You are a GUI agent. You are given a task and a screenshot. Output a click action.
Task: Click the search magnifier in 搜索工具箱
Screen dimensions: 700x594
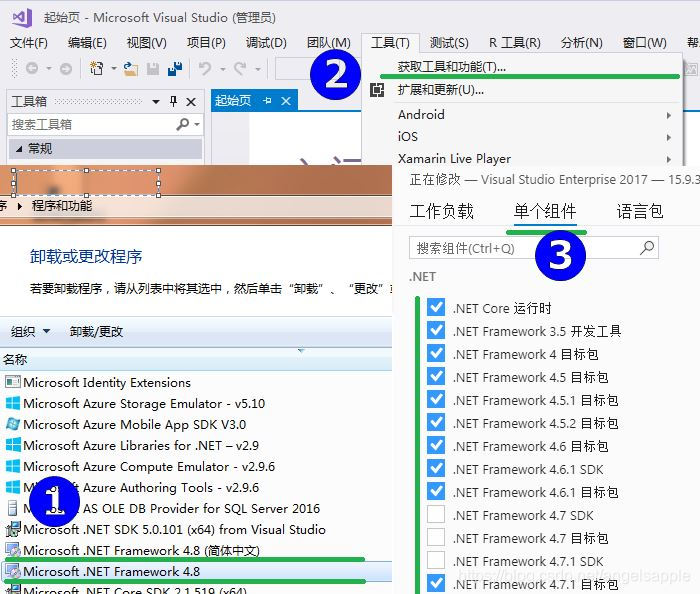click(183, 124)
